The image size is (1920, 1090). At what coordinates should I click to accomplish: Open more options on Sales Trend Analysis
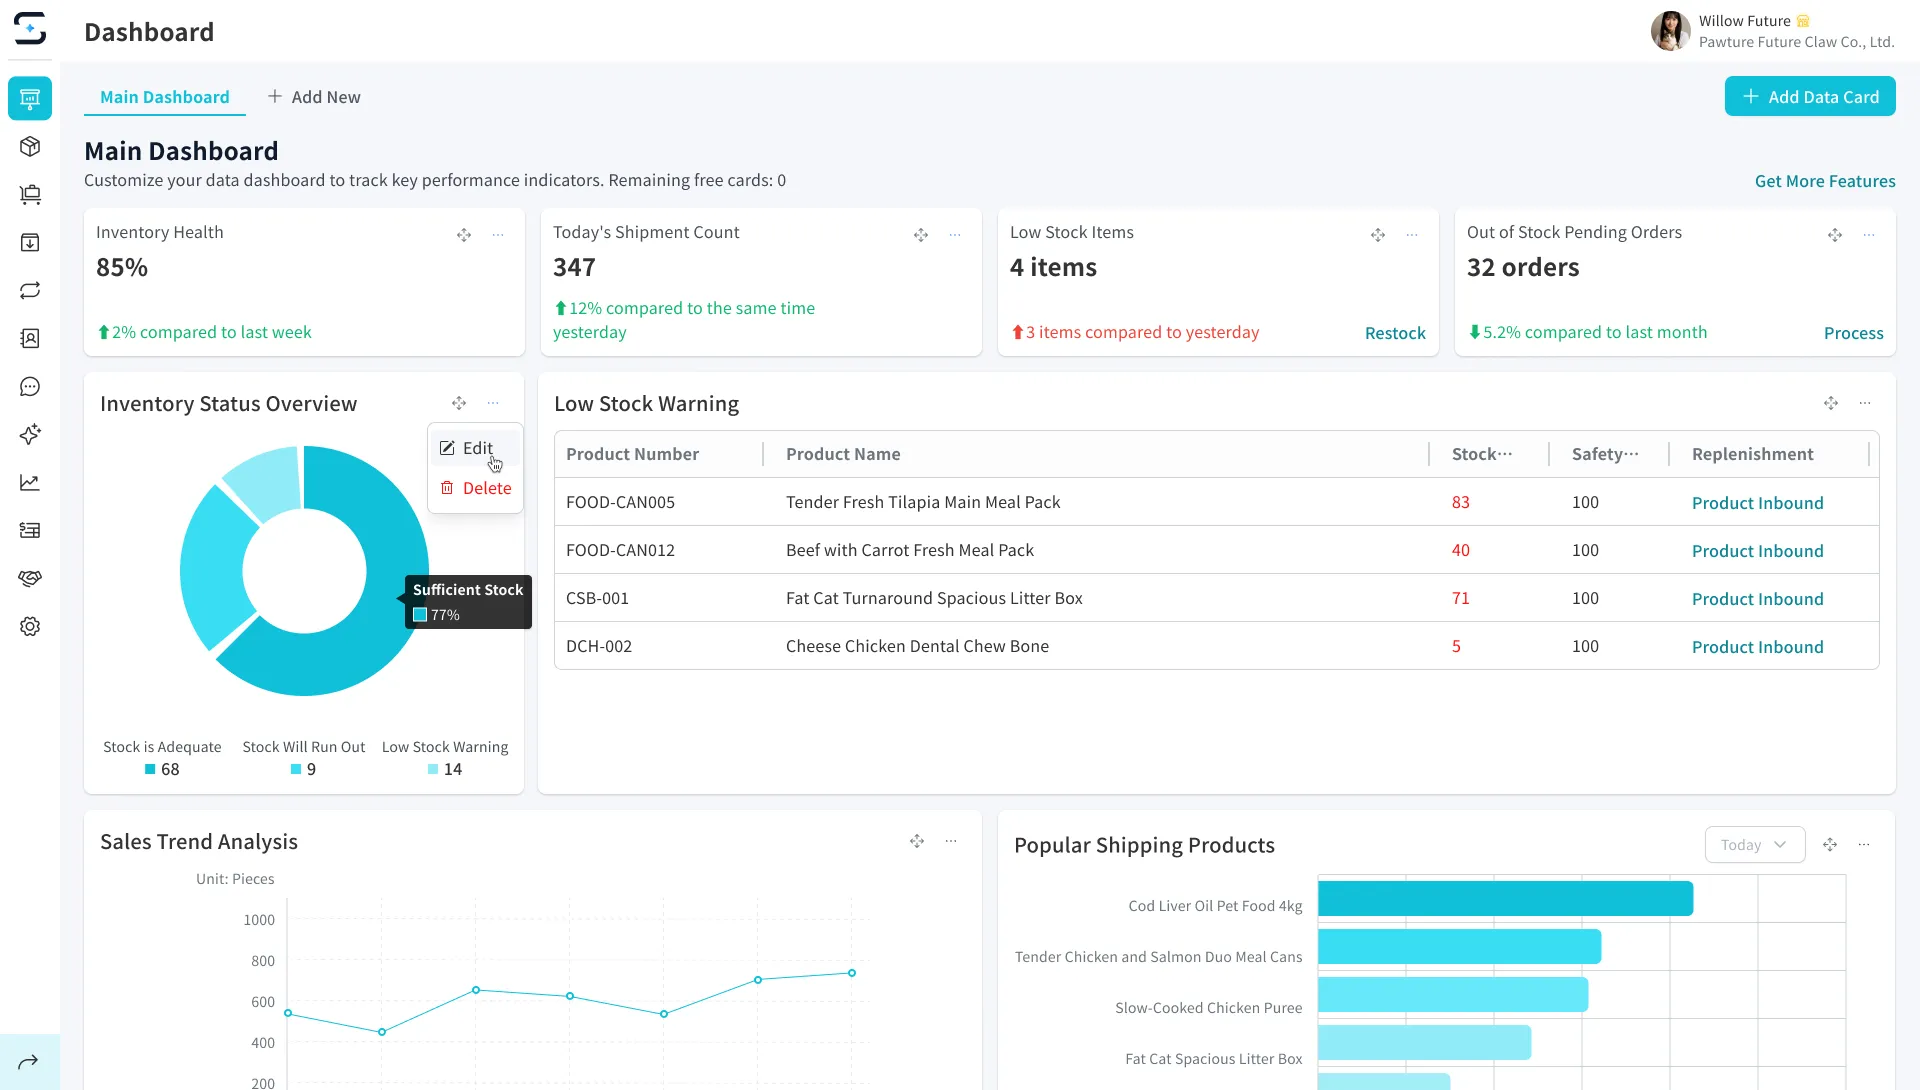pyautogui.click(x=951, y=842)
